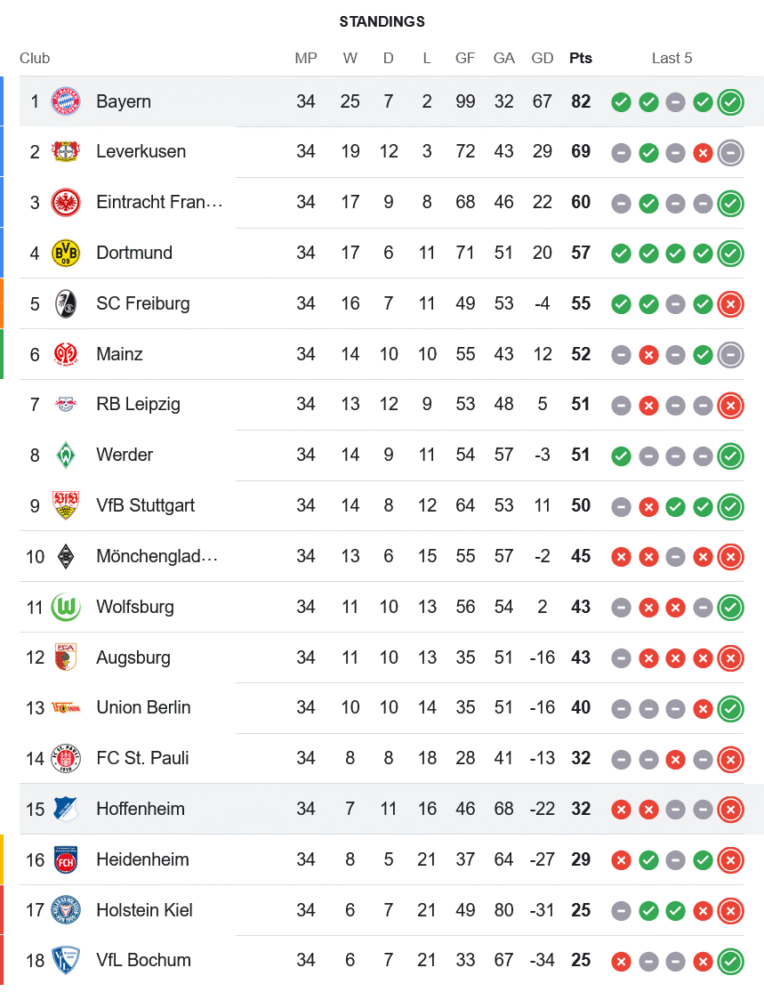Click the Dortmund BVB crest
Image resolution: width=764 pixels, height=1000 pixels.
coord(65,253)
